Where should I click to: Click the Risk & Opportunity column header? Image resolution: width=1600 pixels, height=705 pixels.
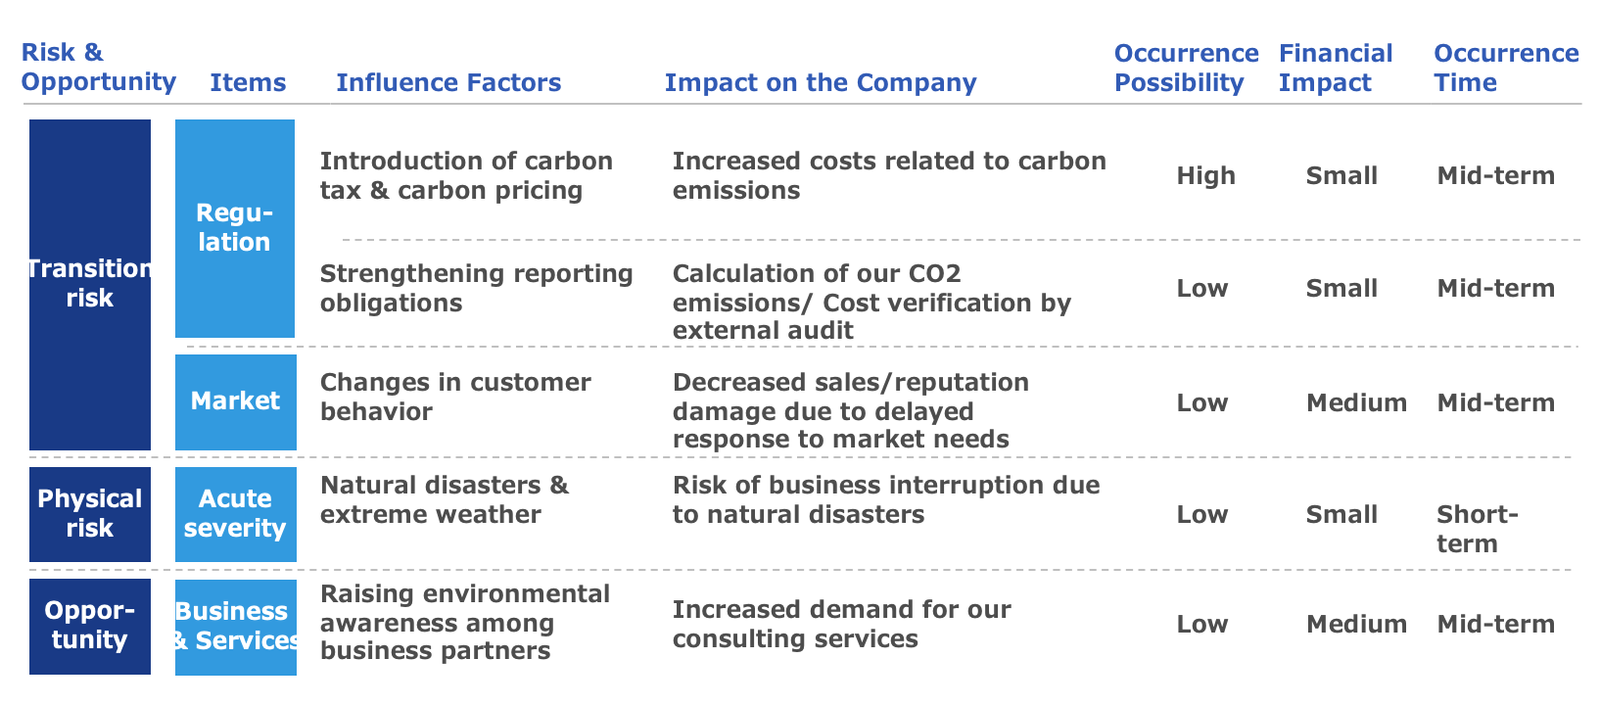click(98, 67)
